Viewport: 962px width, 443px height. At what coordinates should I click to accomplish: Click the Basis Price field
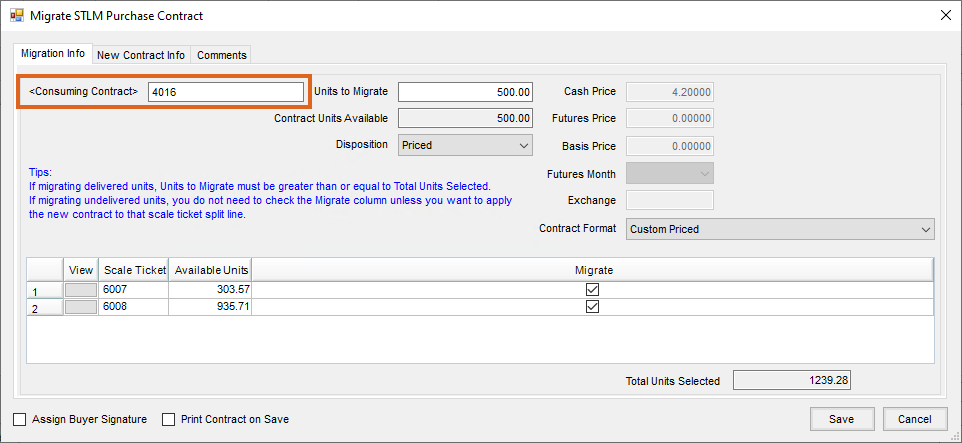pos(670,146)
